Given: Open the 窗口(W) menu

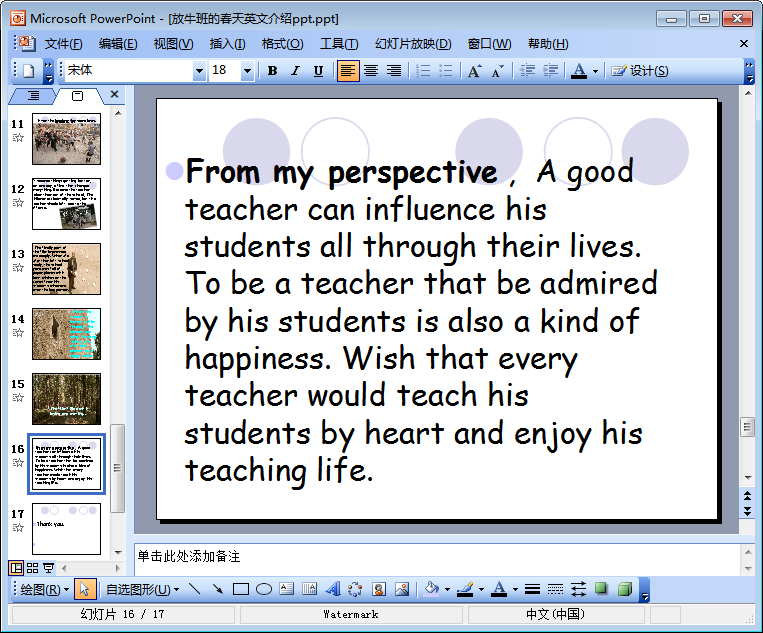Looking at the screenshot, I should point(490,44).
